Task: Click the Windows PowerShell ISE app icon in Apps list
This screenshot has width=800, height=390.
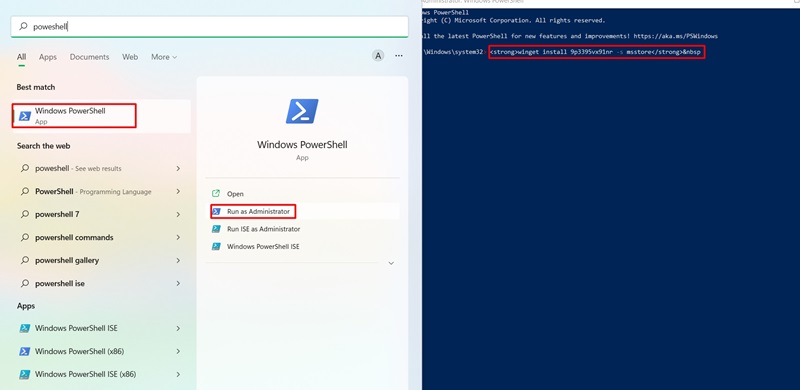Action: [x=24, y=328]
